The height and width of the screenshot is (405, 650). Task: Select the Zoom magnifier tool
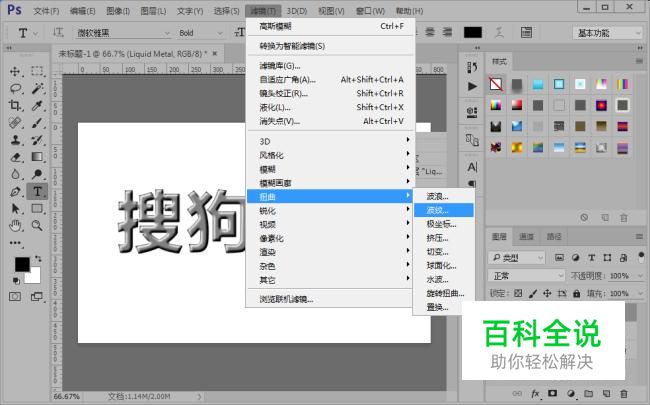click(37, 226)
